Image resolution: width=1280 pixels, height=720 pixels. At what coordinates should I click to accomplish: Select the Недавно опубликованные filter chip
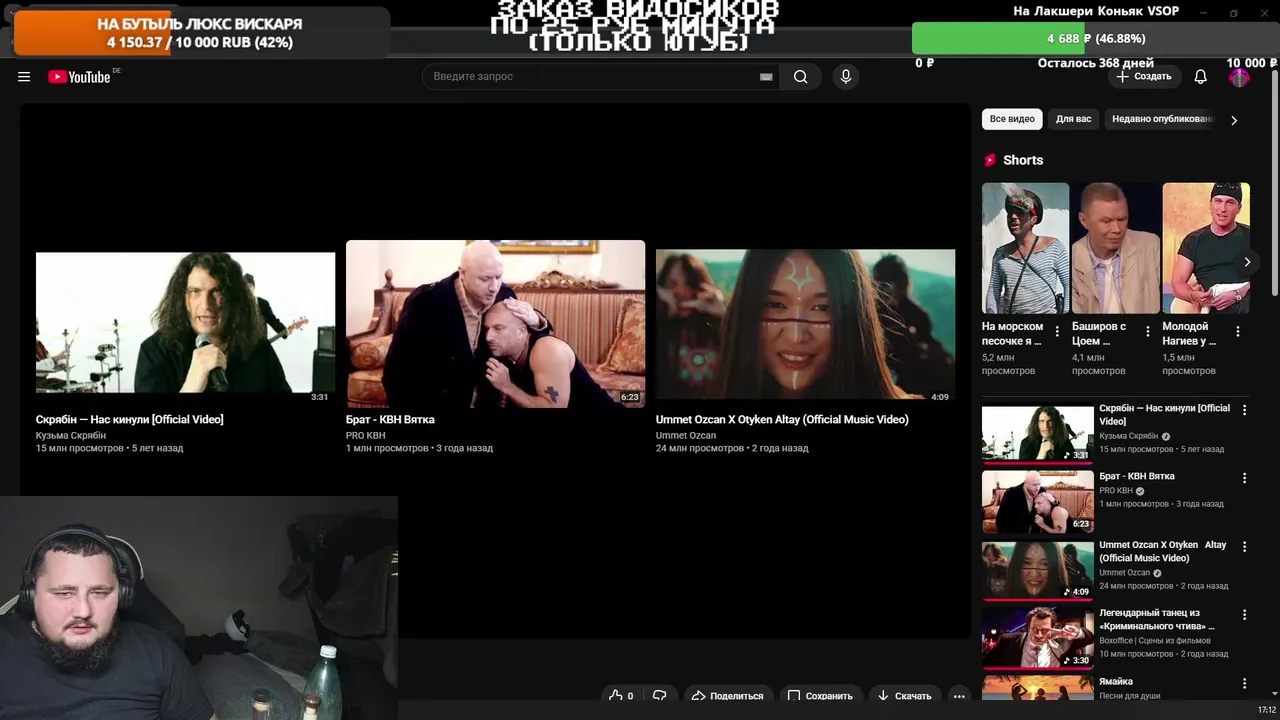(1161, 119)
